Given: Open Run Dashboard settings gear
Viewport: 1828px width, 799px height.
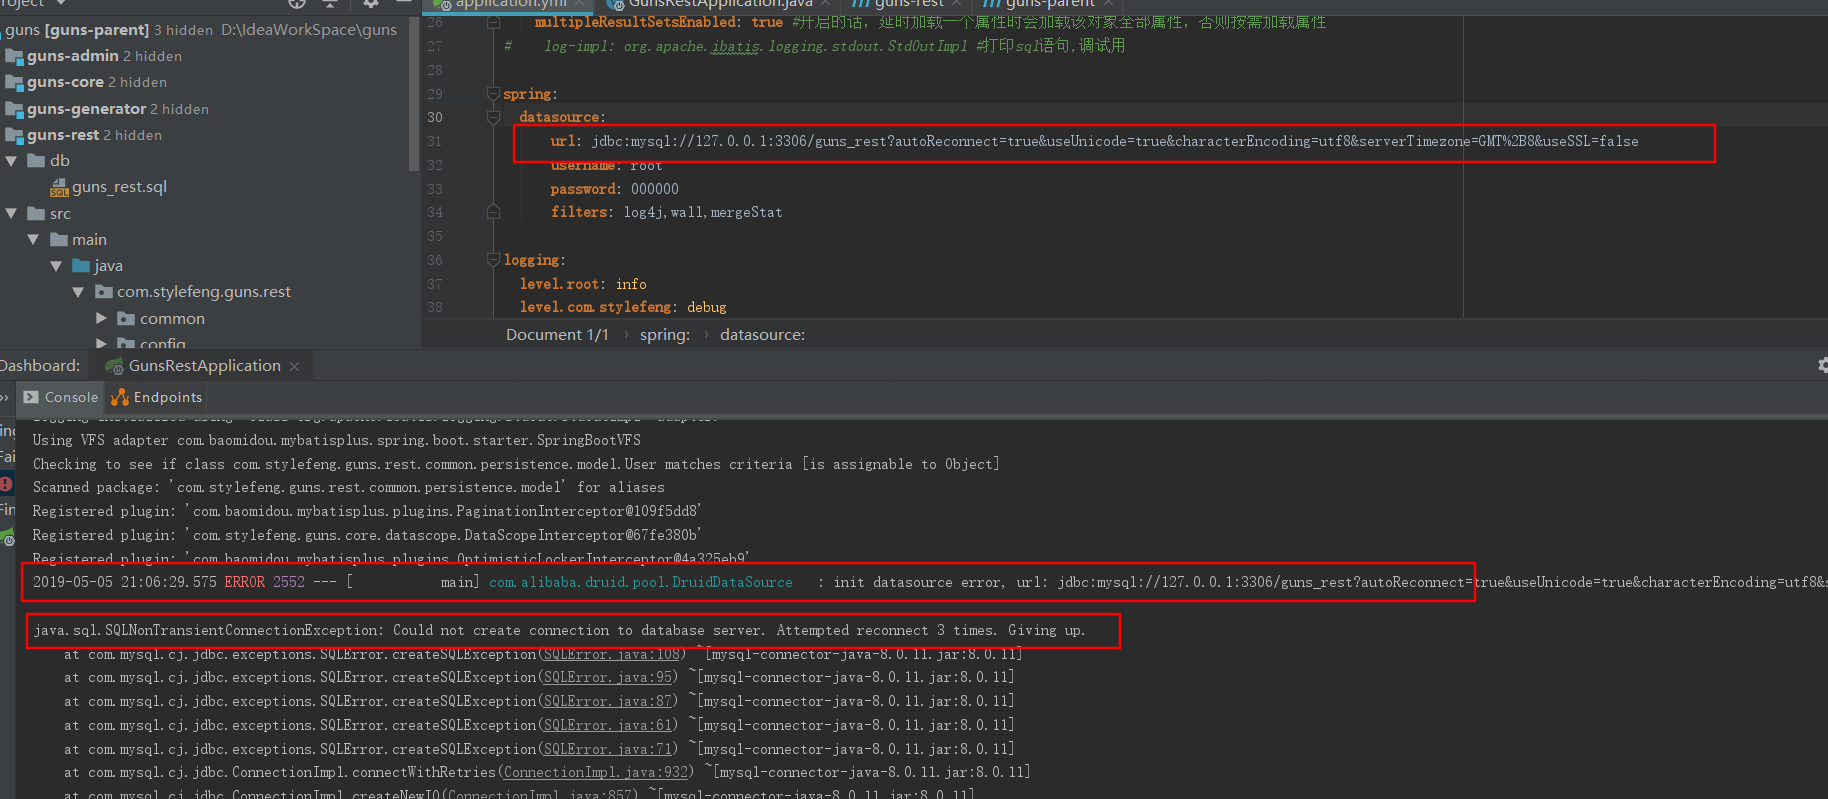Looking at the screenshot, I should click(x=1822, y=365).
